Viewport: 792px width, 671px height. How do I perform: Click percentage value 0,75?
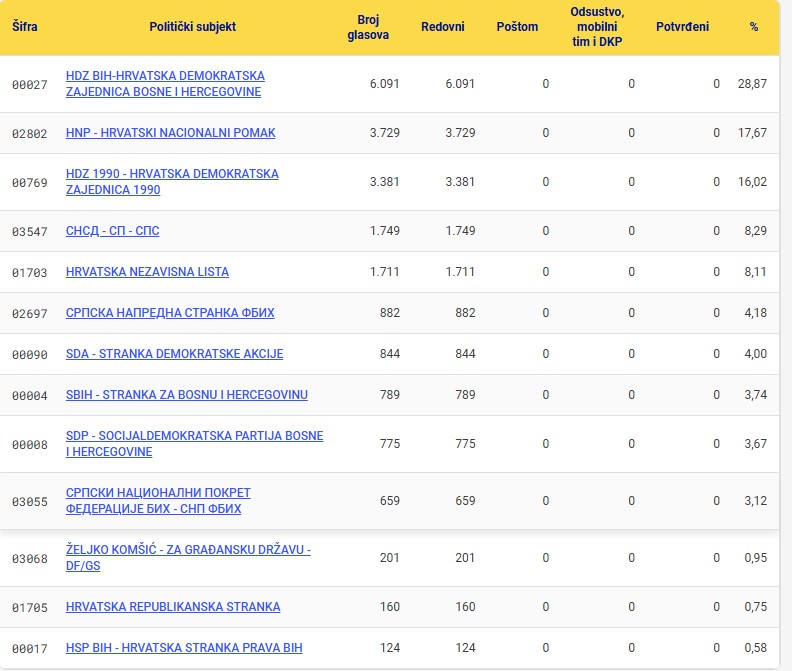tap(755, 606)
